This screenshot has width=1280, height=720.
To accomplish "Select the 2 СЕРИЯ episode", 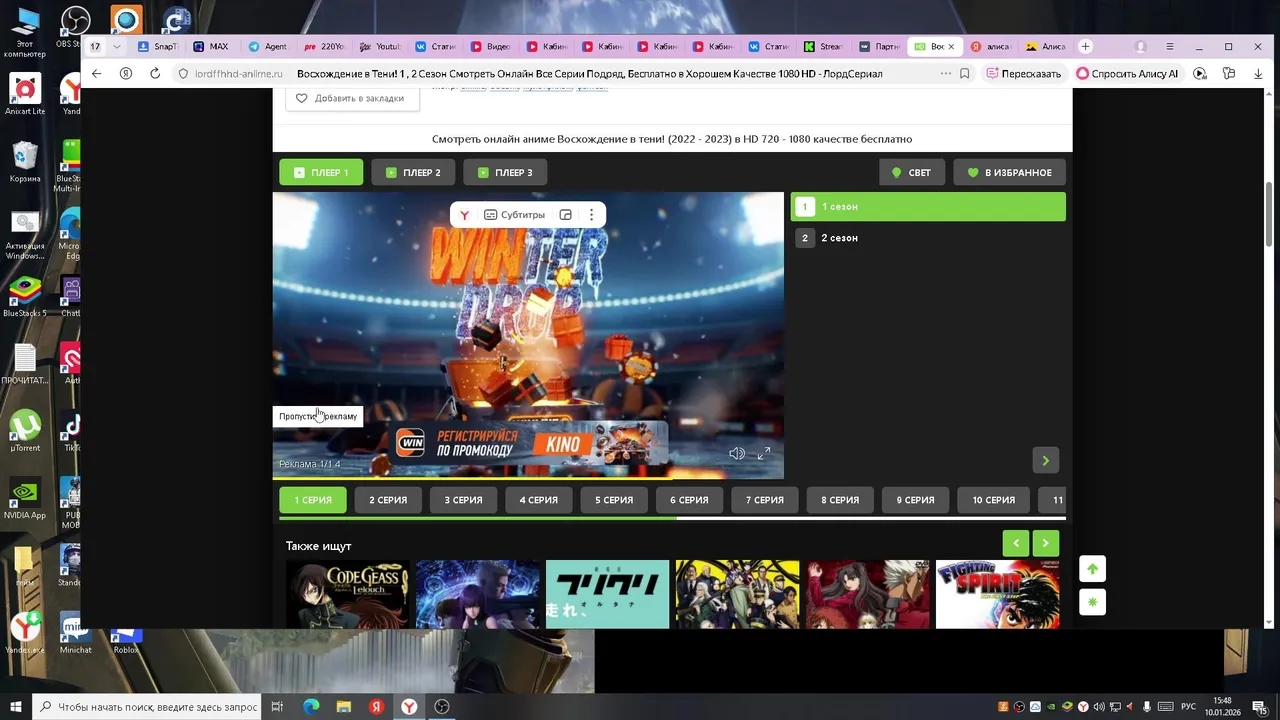I will coord(388,500).
